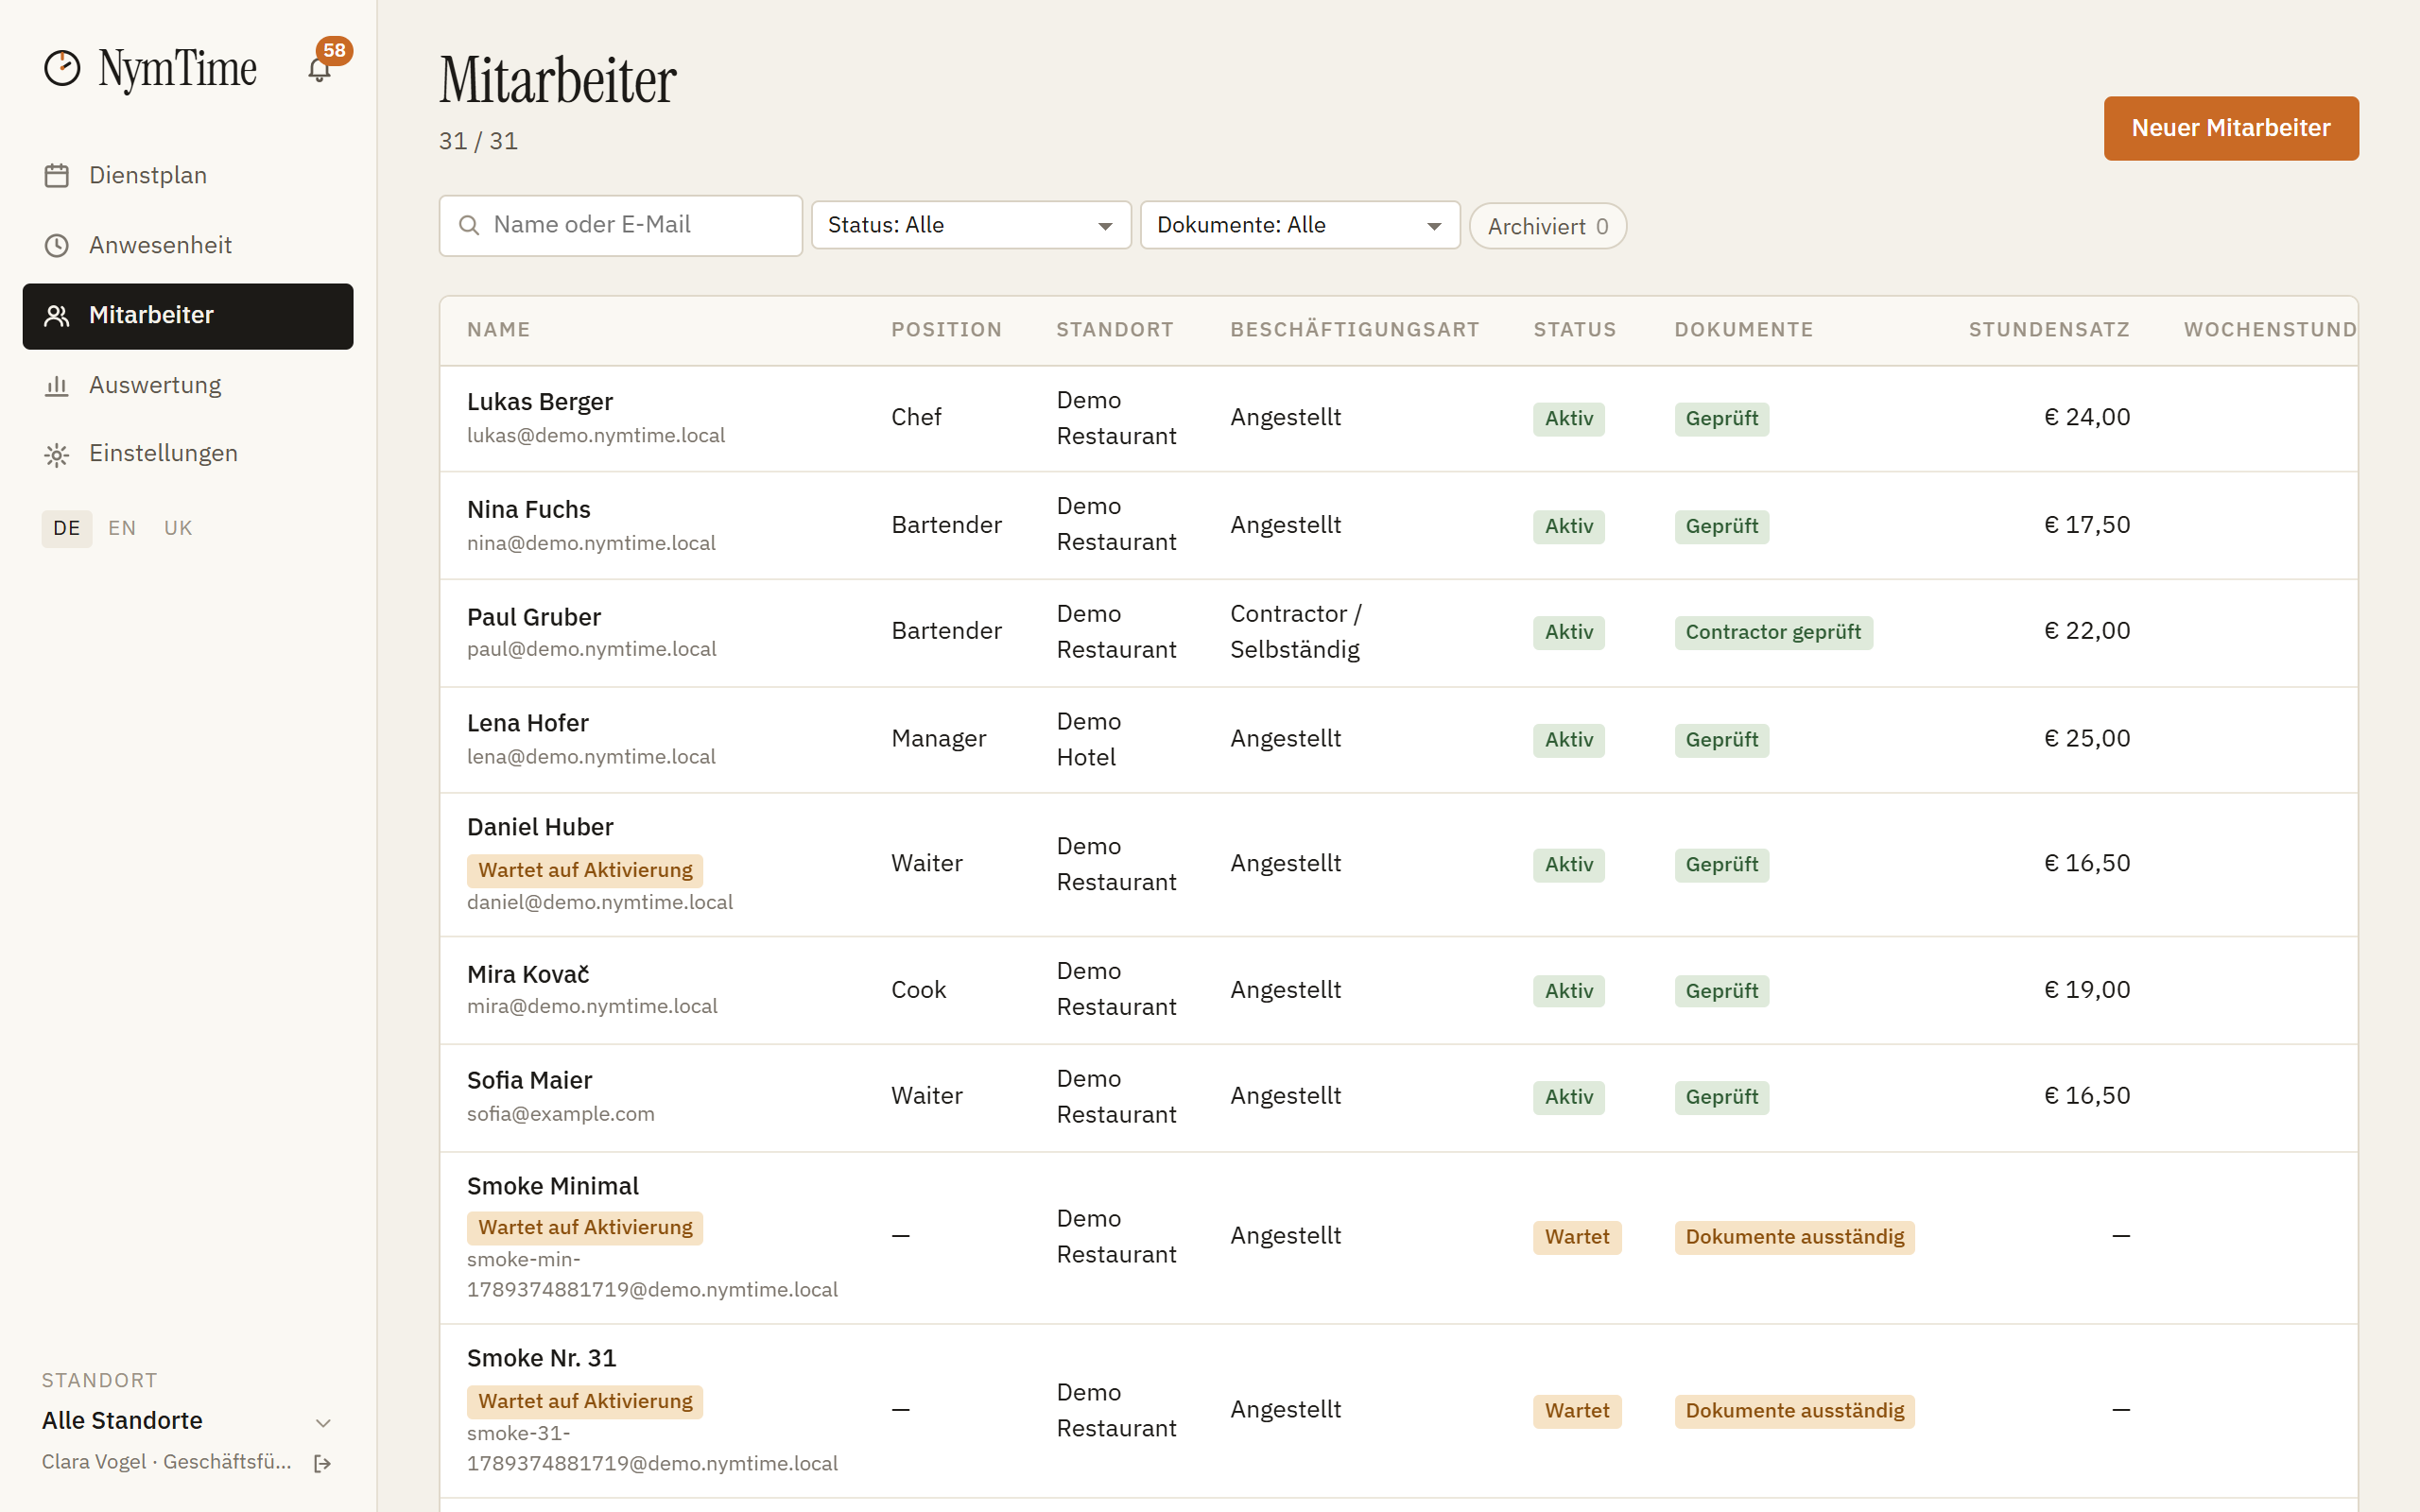2420x1512 pixels.
Task: Click the Dienstplan calendar icon
Action: point(57,176)
